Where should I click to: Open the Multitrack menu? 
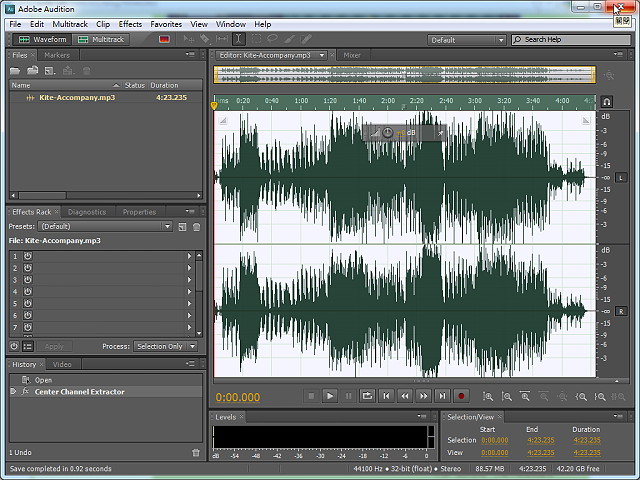pyautogui.click(x=70, y=24)
